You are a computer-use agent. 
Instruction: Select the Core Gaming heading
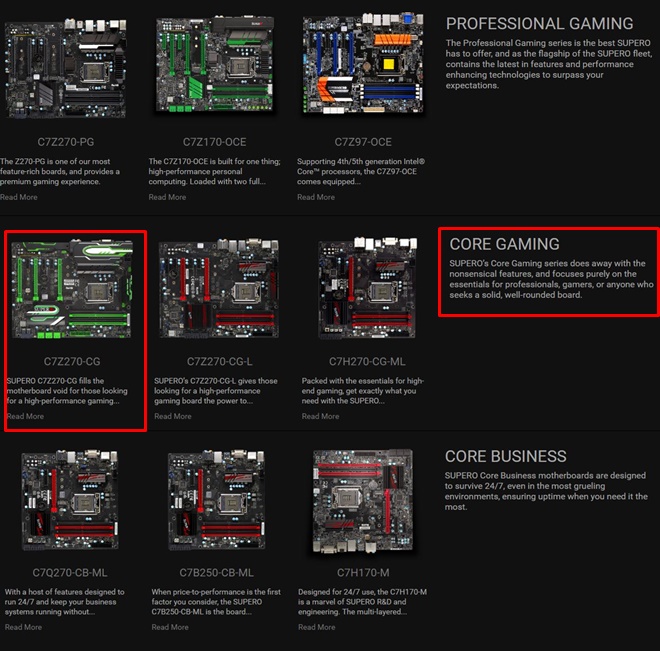504,244
